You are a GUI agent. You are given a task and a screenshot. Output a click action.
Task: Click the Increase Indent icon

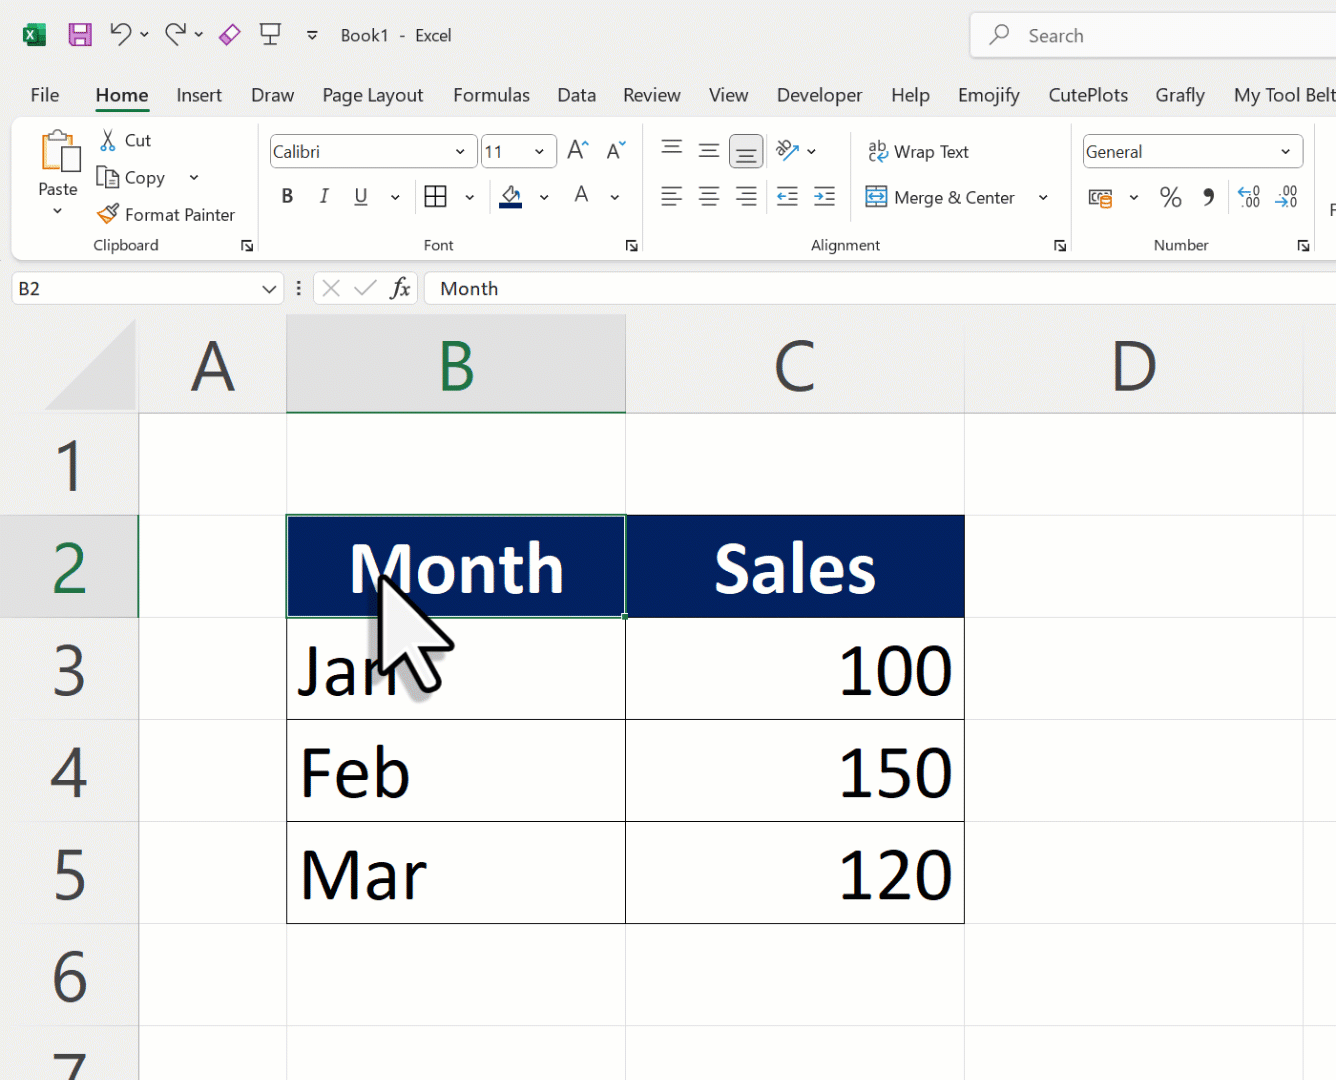[824, 197]
